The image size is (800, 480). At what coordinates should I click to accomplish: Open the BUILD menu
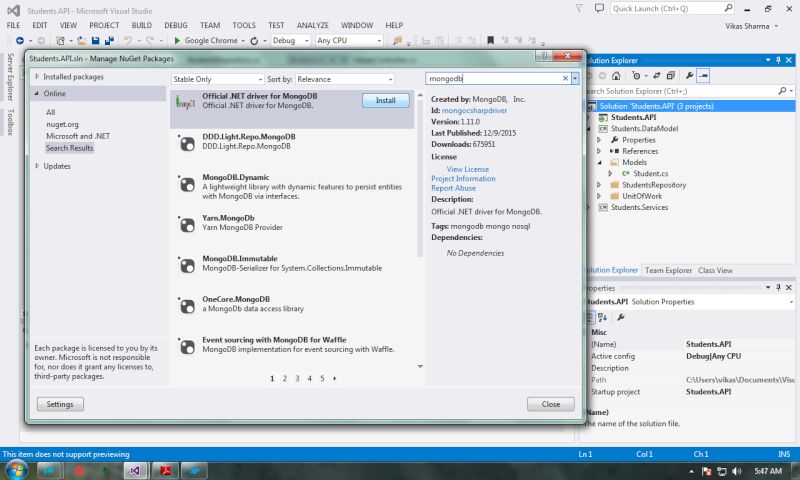pos(141,25)
